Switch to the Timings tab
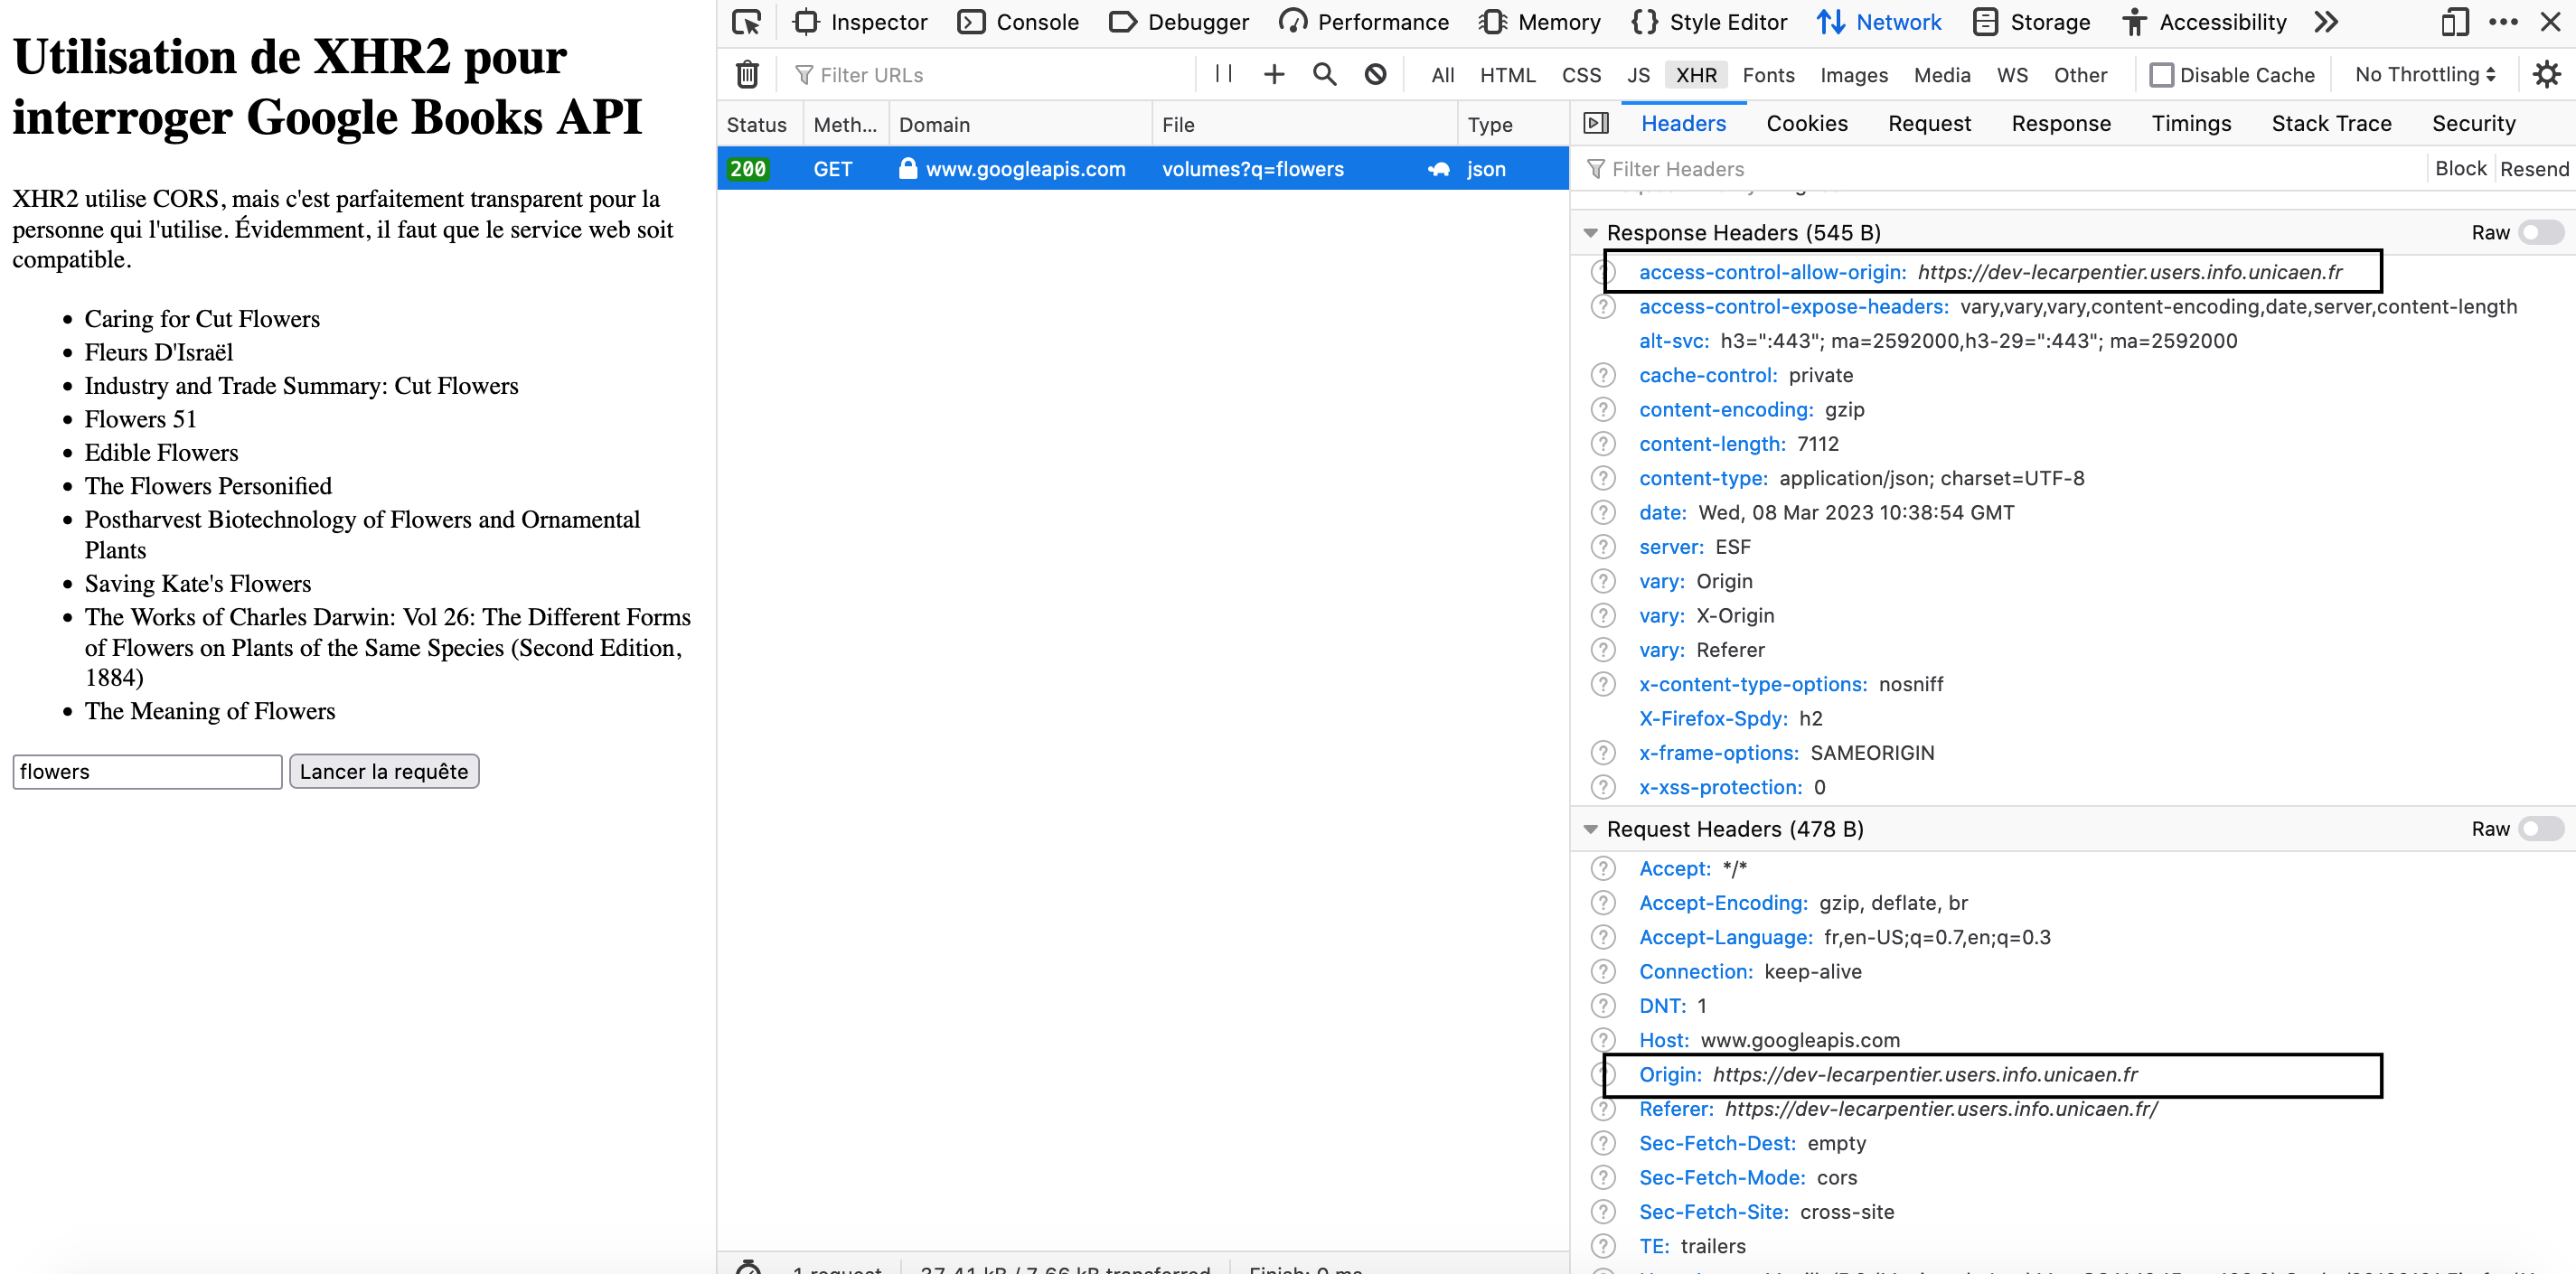 [x=2191, y=123]
